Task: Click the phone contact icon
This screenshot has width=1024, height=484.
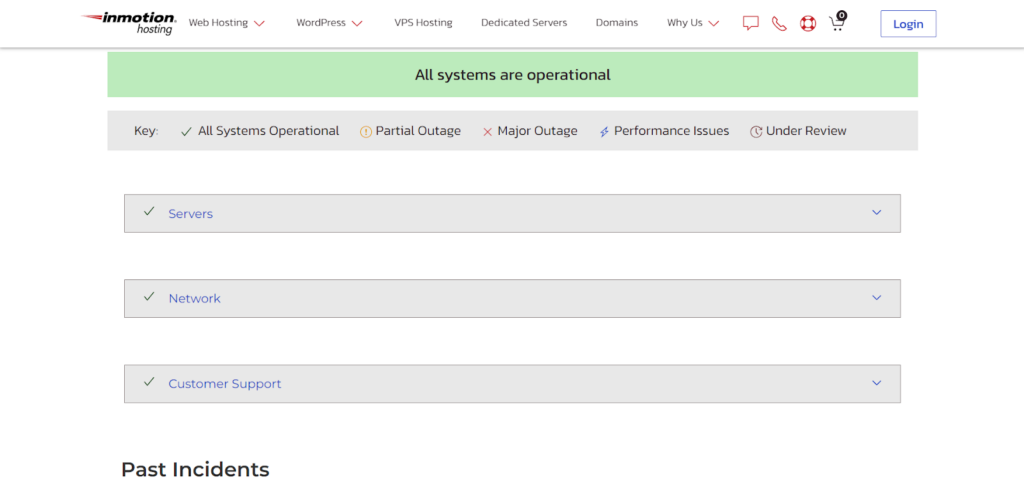Action: (x=779, y=23)
